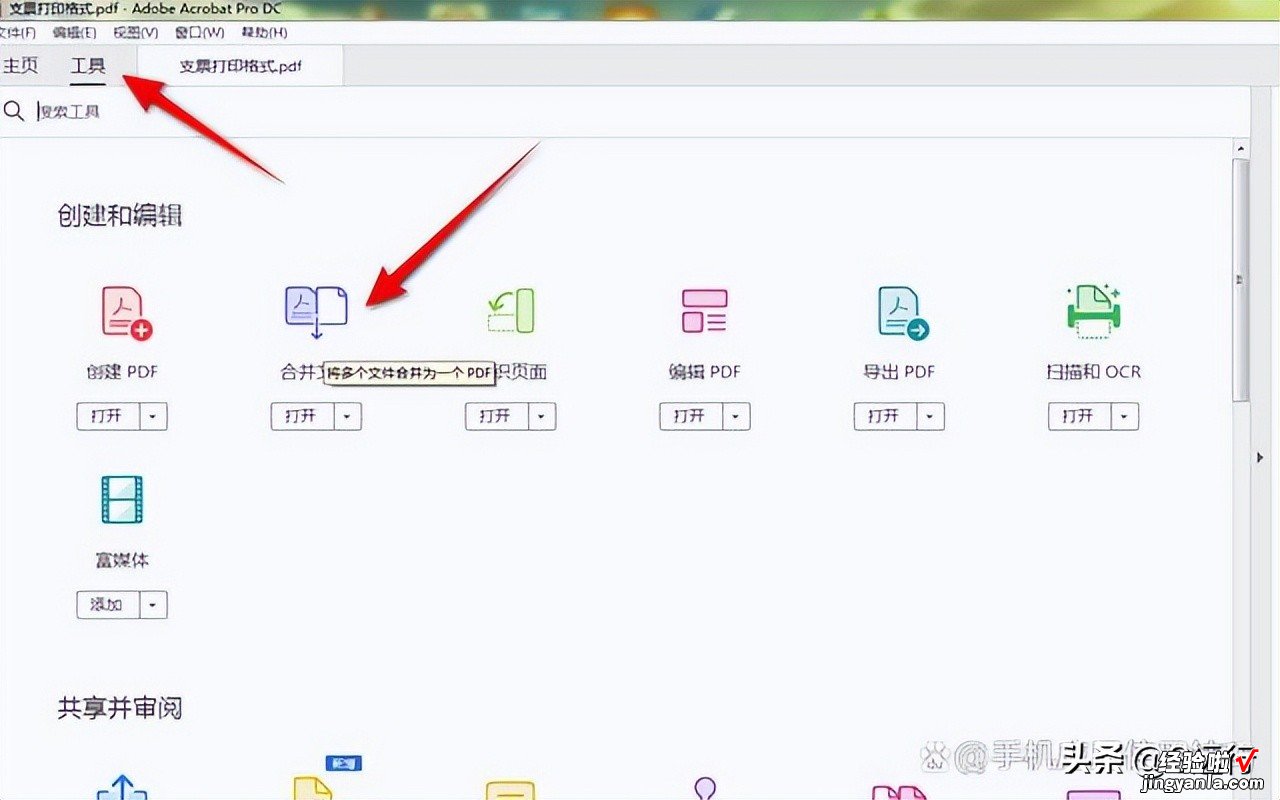Click the 编辑 PDF label
Image resolution: width=1280 pixels, height=800 pixels.
[x=705, y=371]
